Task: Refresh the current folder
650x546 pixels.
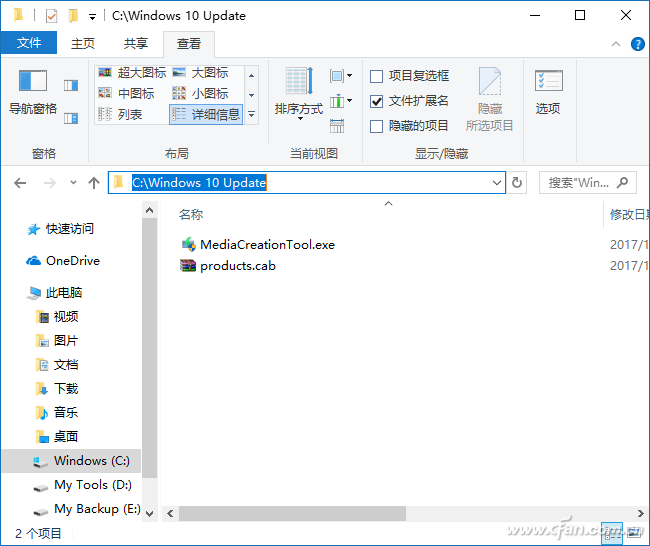Action: point(517,182)
